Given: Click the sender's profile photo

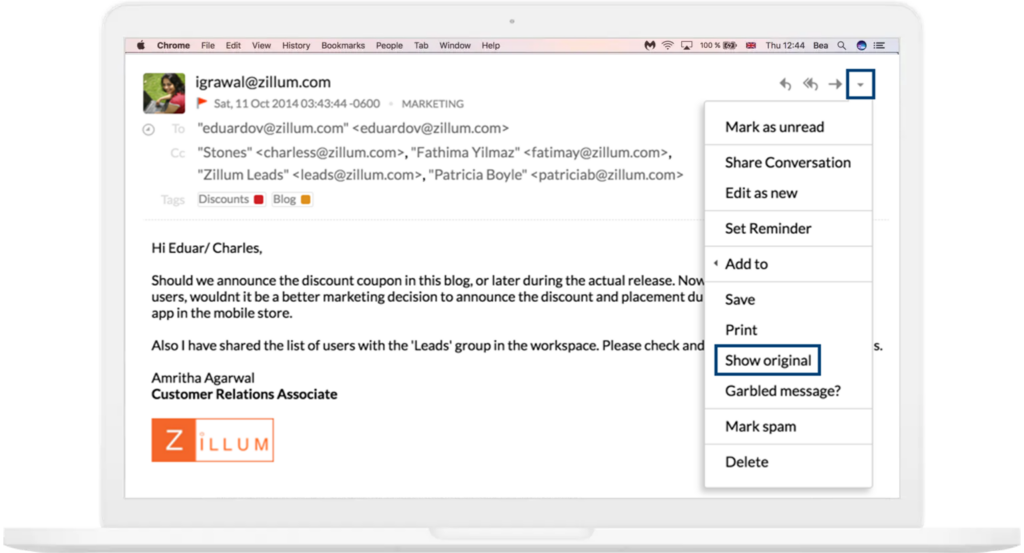Looking at the screenshot, I should (164, 93).
